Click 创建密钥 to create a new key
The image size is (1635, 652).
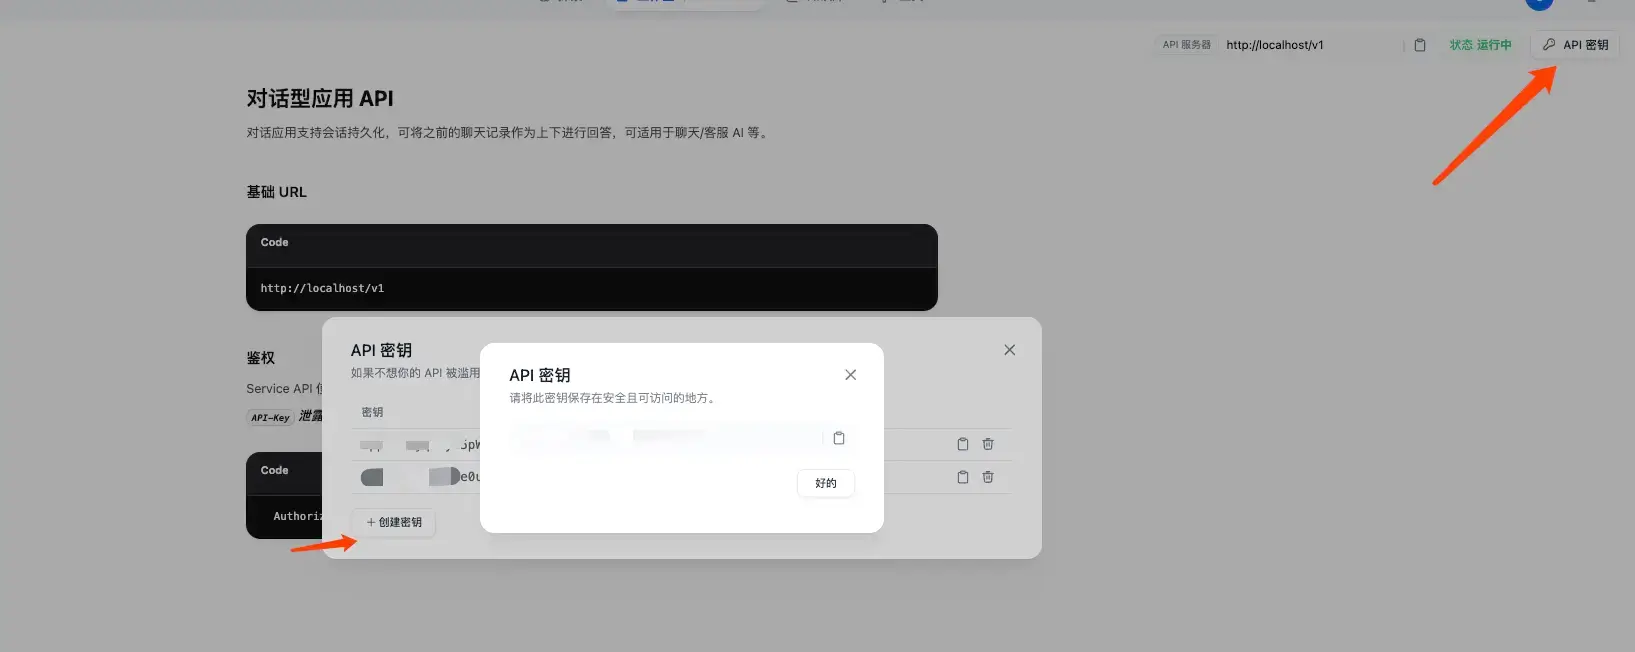pyautogui.click(x=394, y=522)
